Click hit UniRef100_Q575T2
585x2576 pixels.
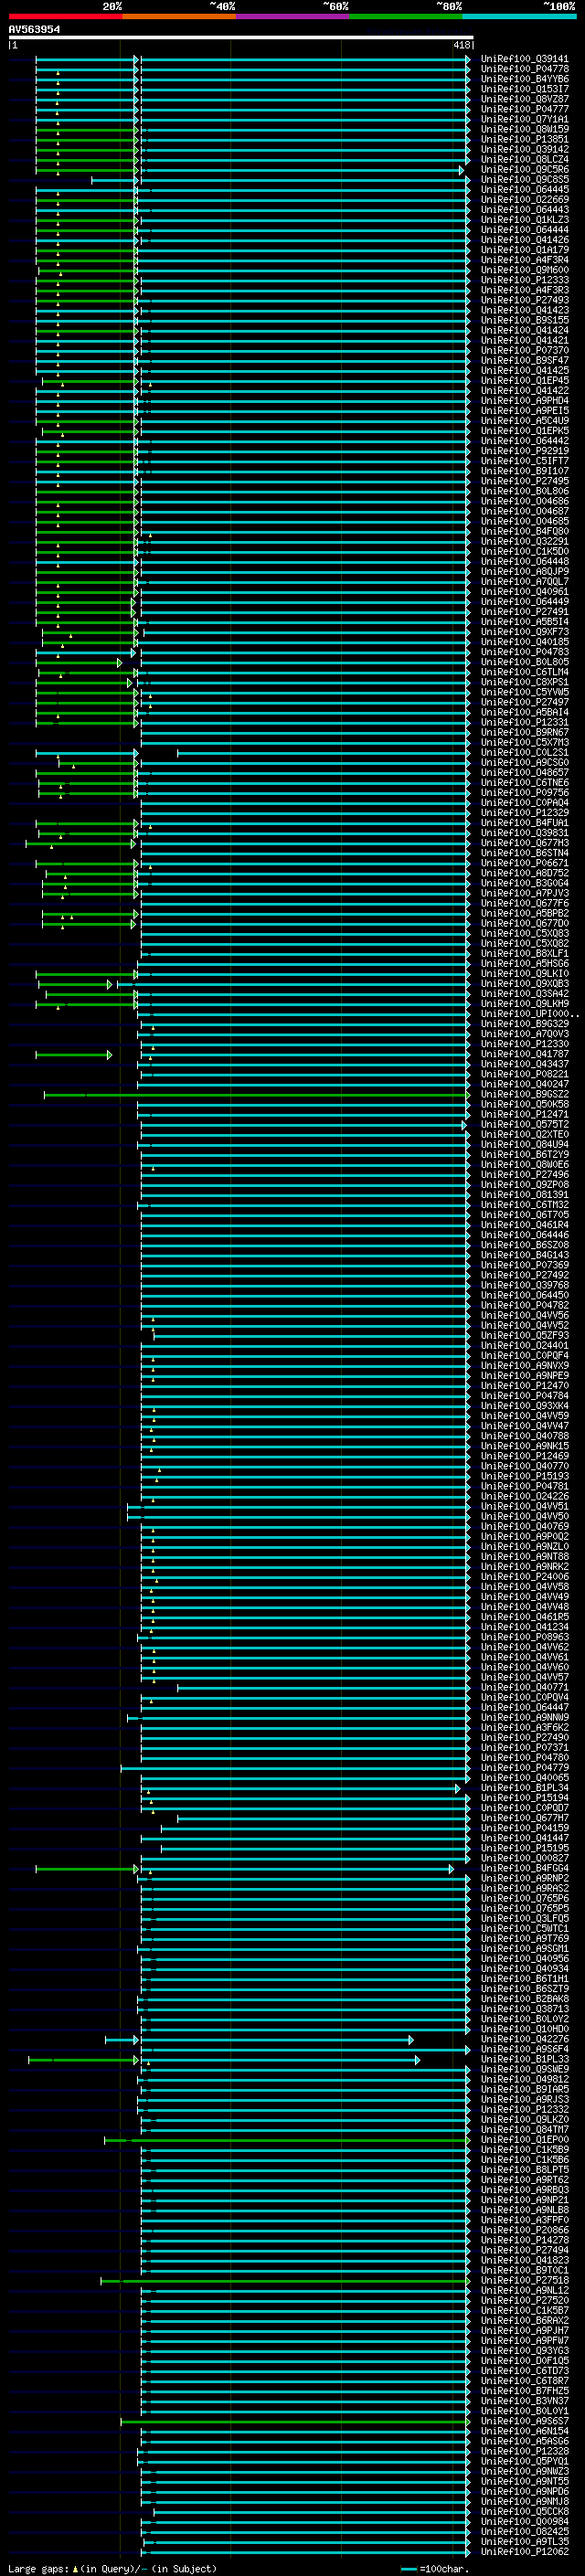[525, 1124]
